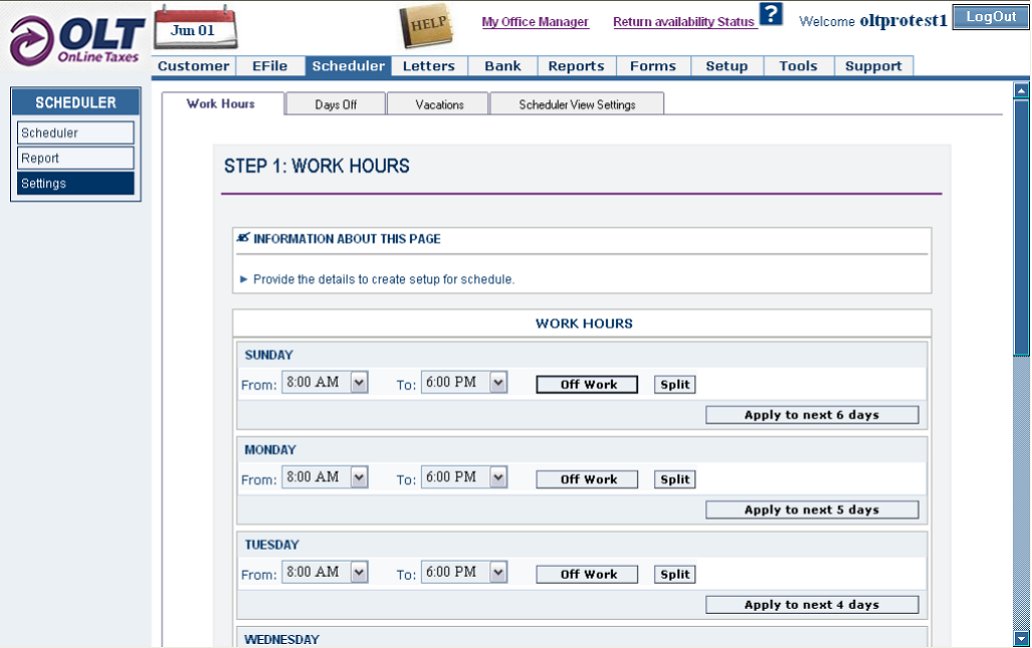Image resolution: width=1032 pixels, height=648 pixels.
Task: Open the Vacations tab
Action: point(438,102)
